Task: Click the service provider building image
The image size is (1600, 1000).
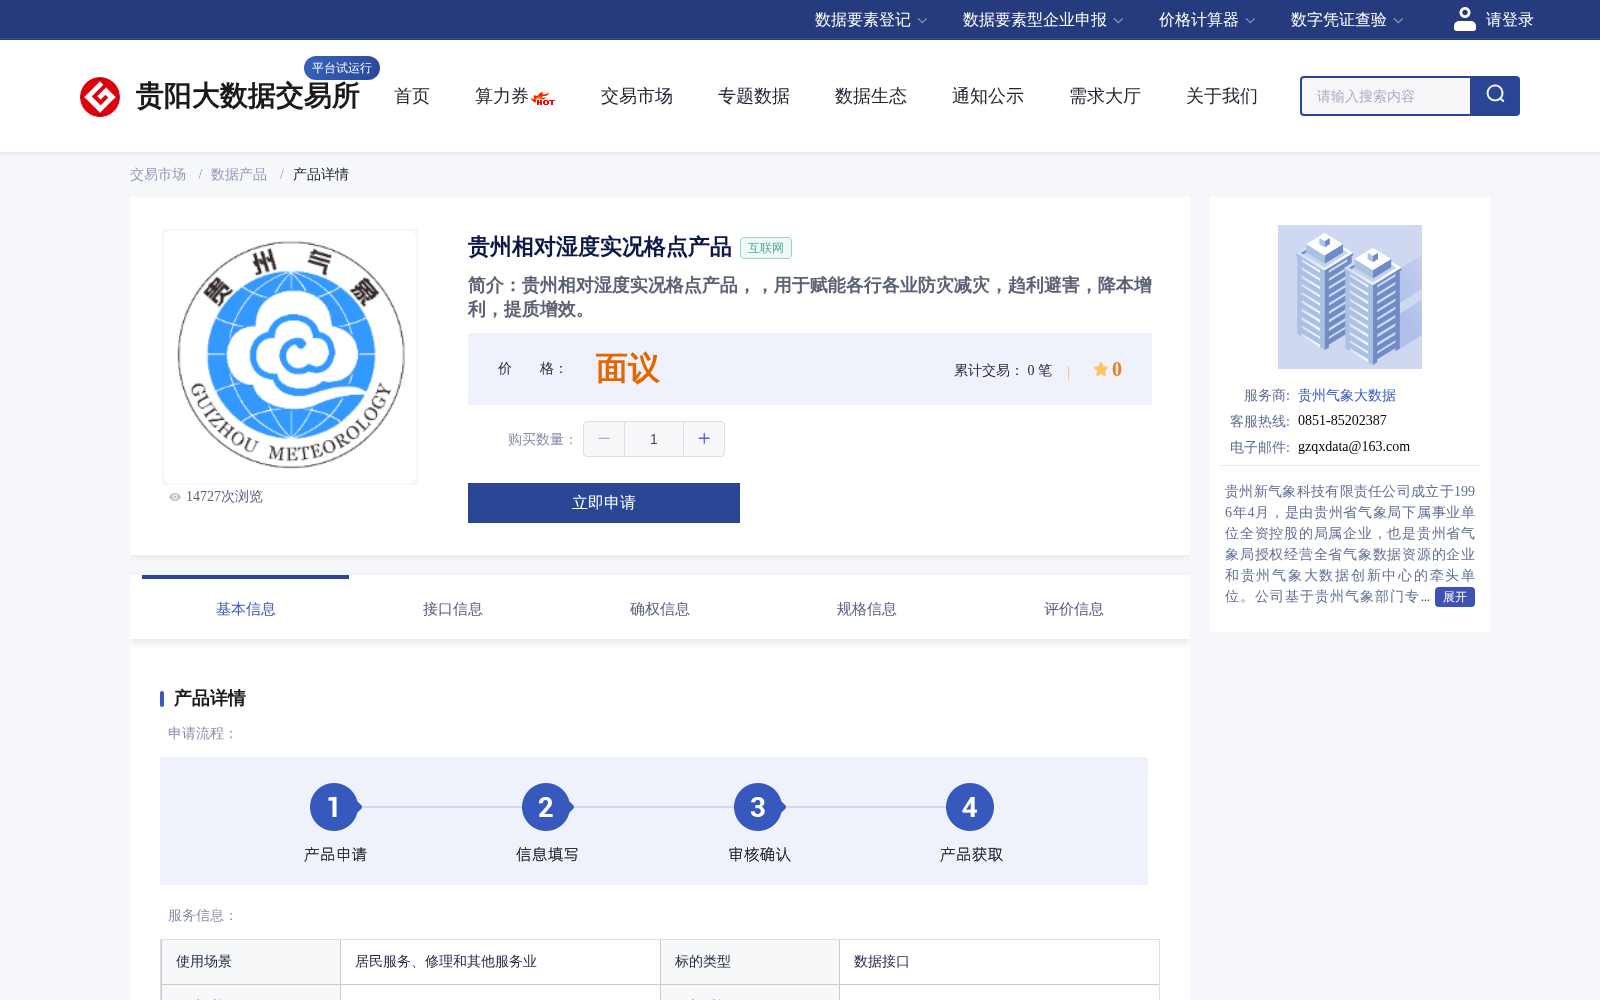Action: (x=1350, y=297)
